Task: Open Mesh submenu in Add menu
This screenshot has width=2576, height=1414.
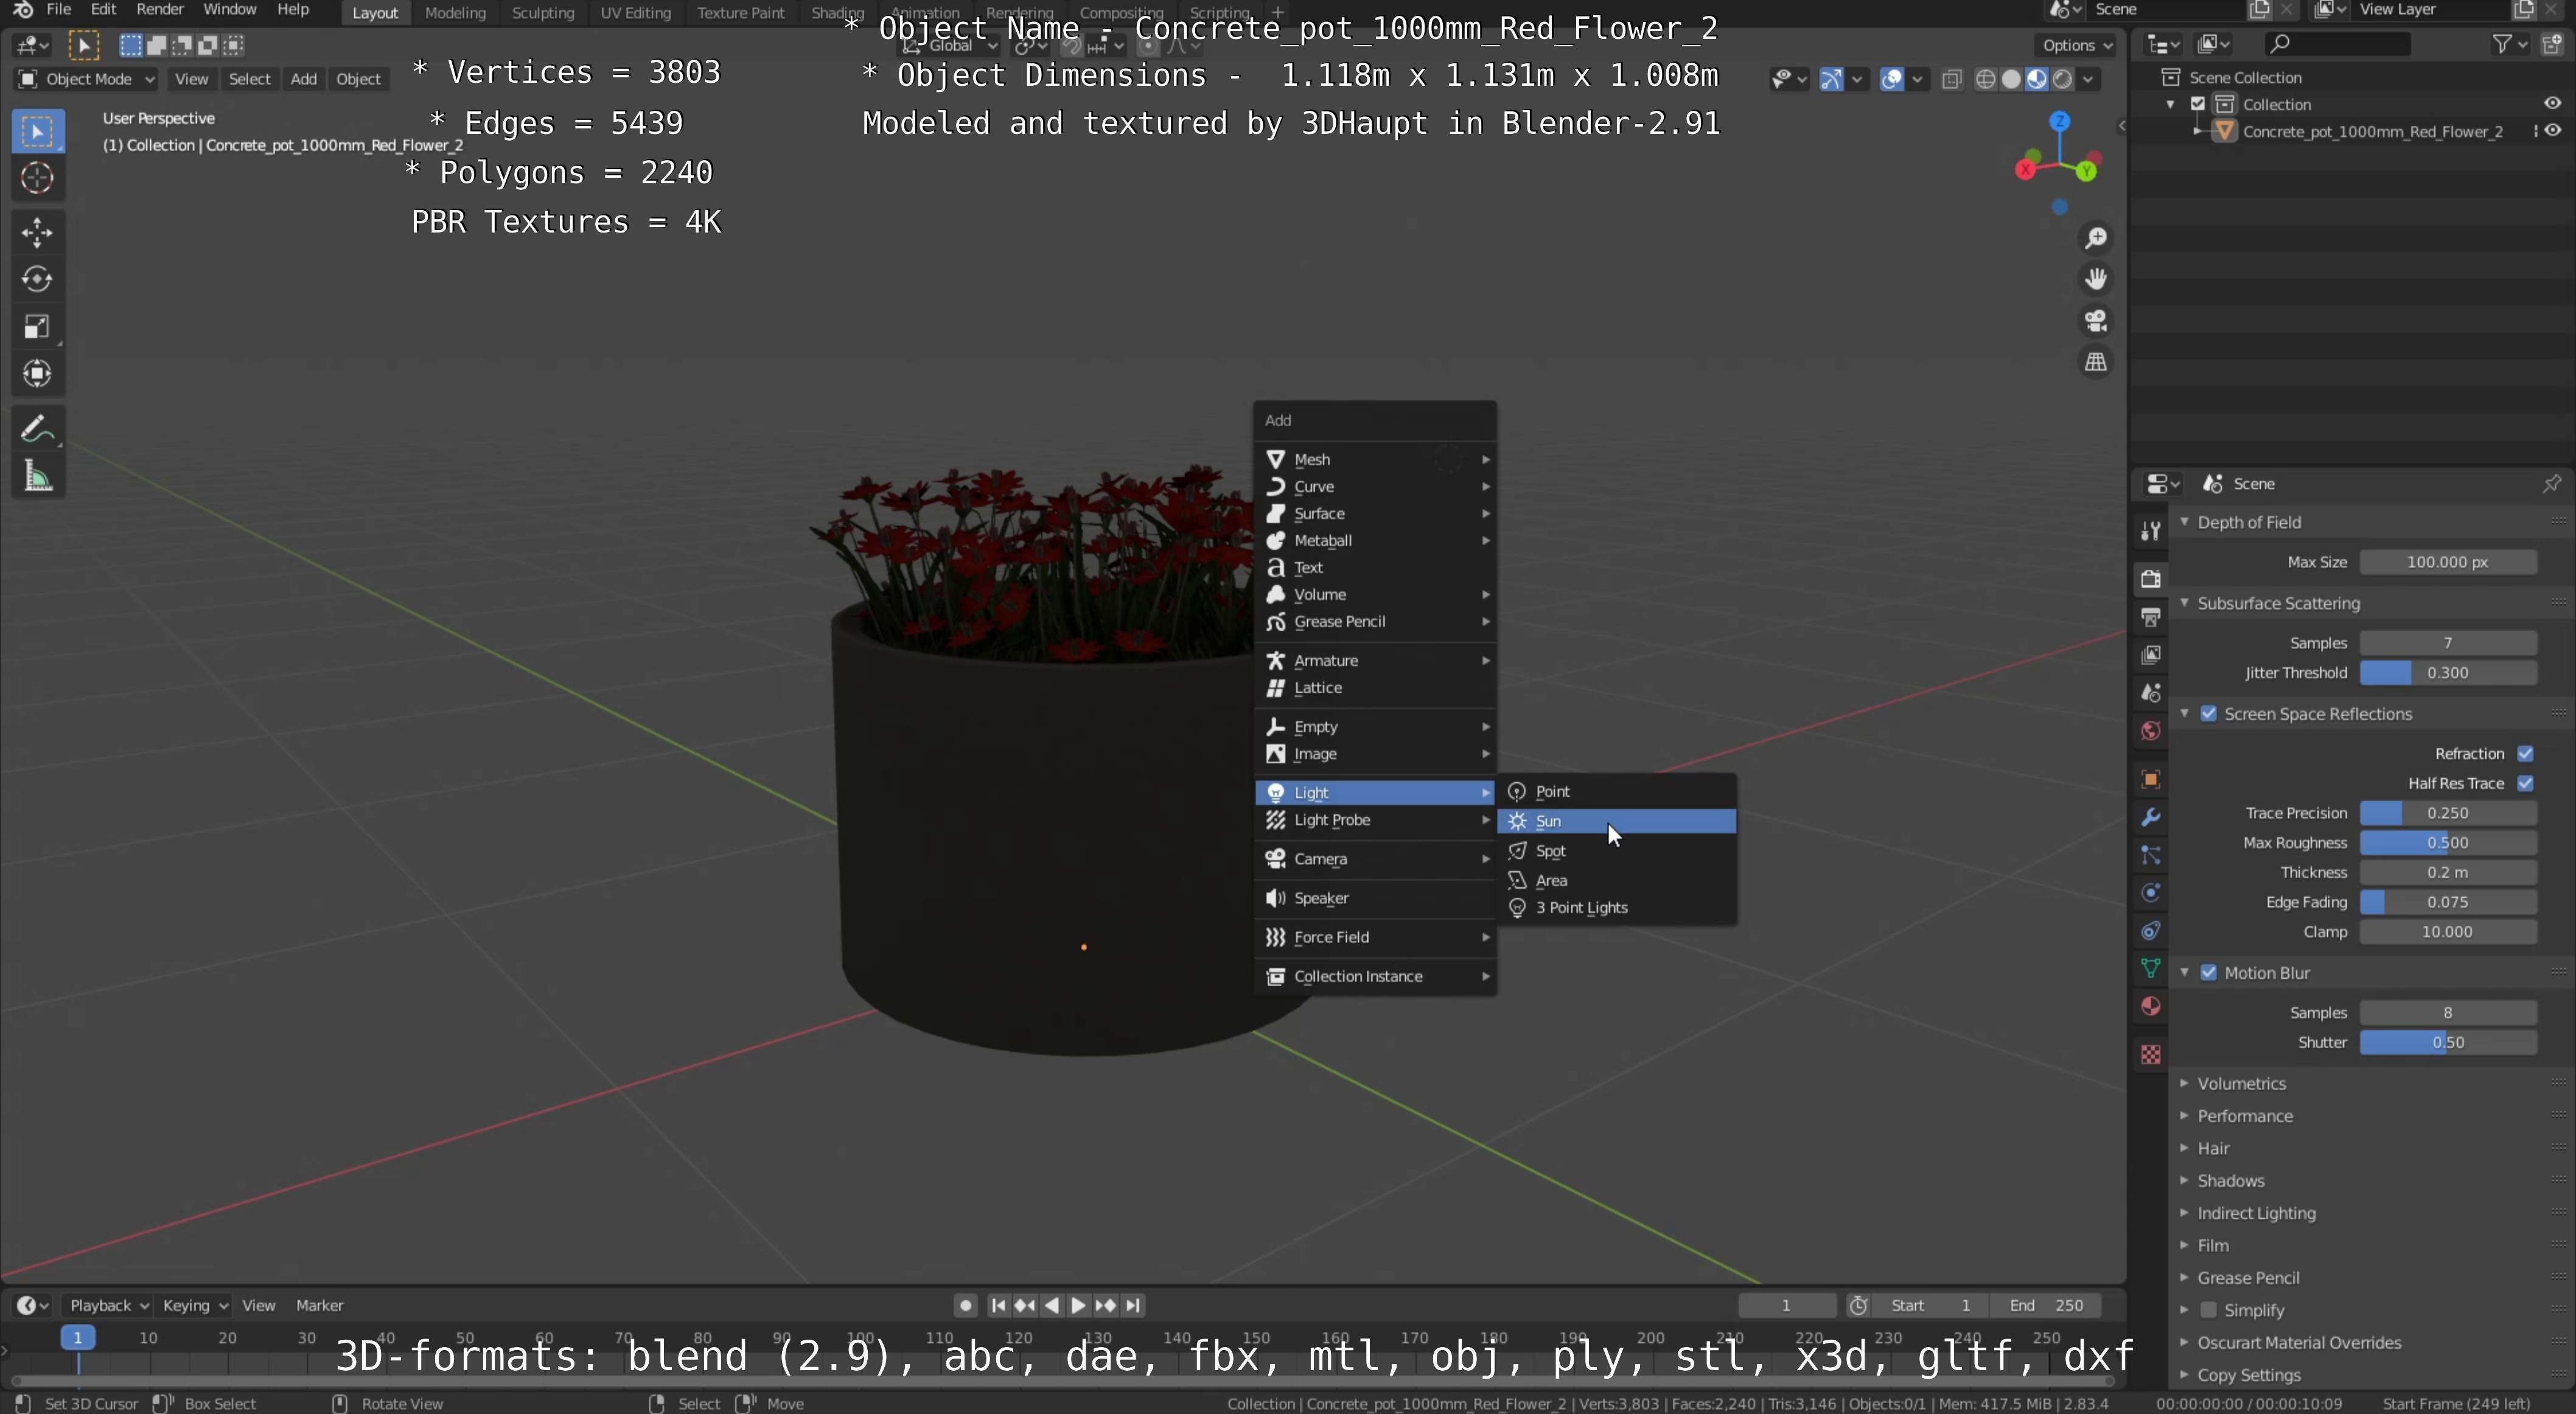Action: click(1375, 459)
